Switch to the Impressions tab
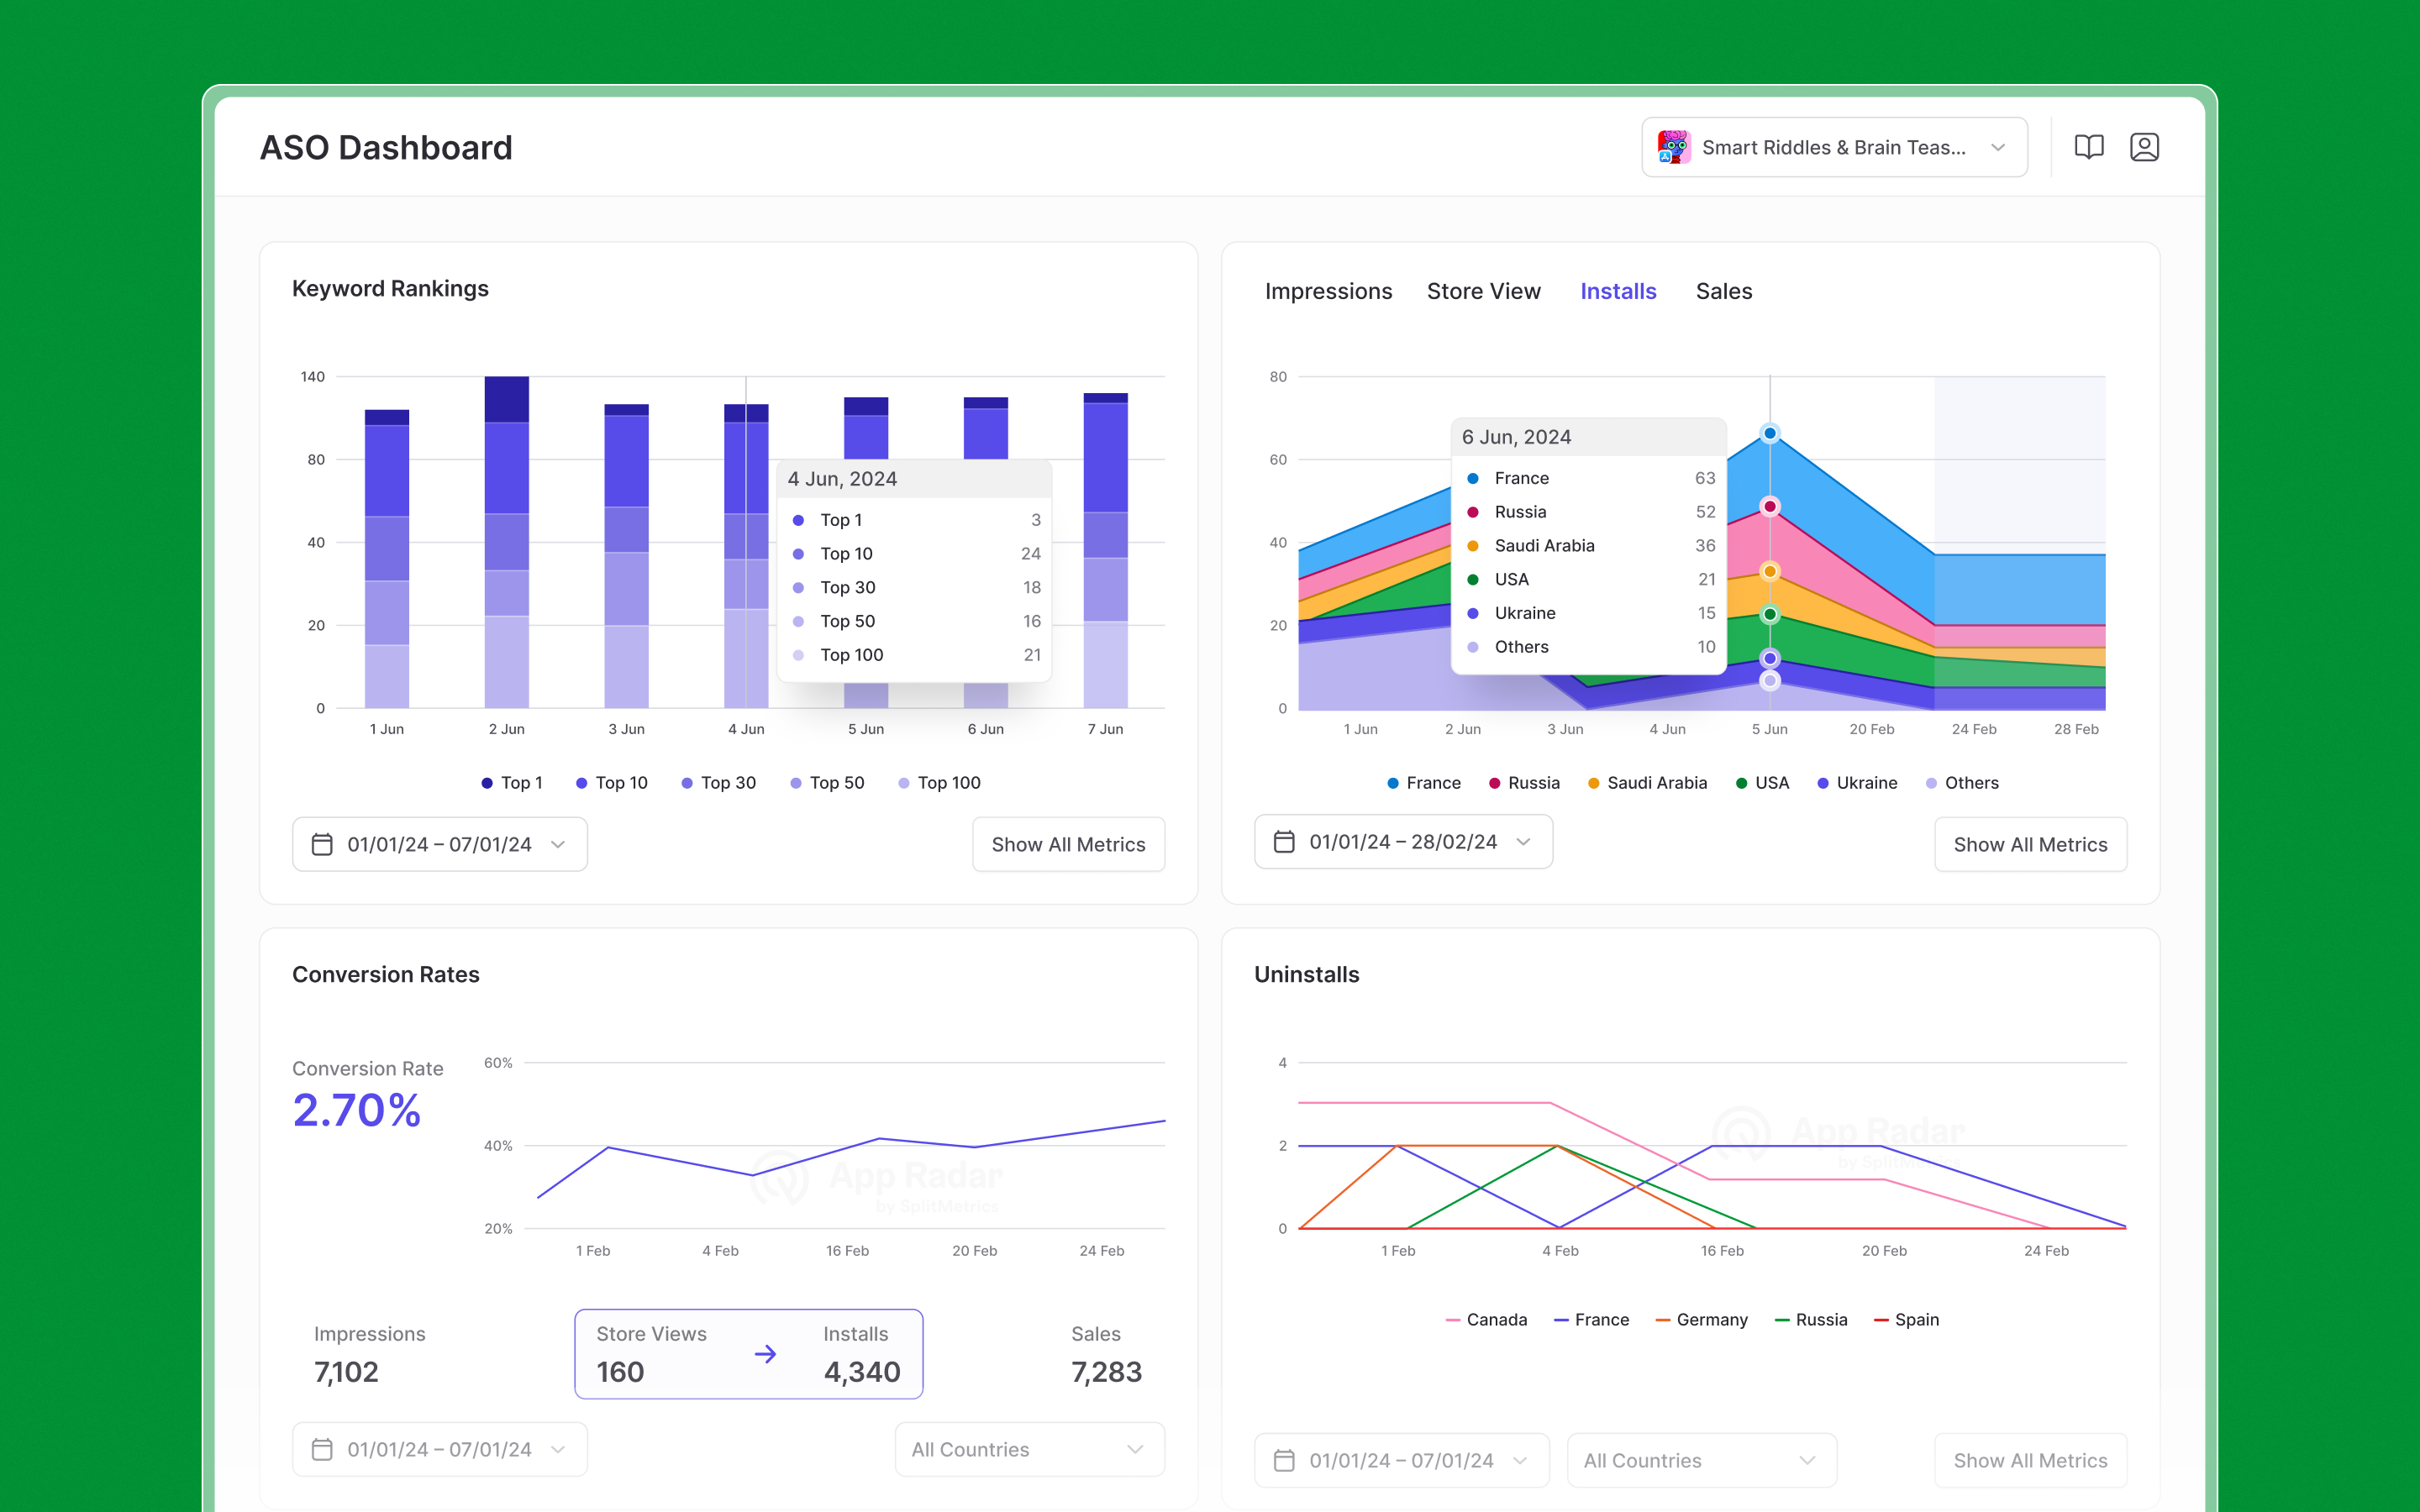The image size is (2420, 1512). 1328,291
